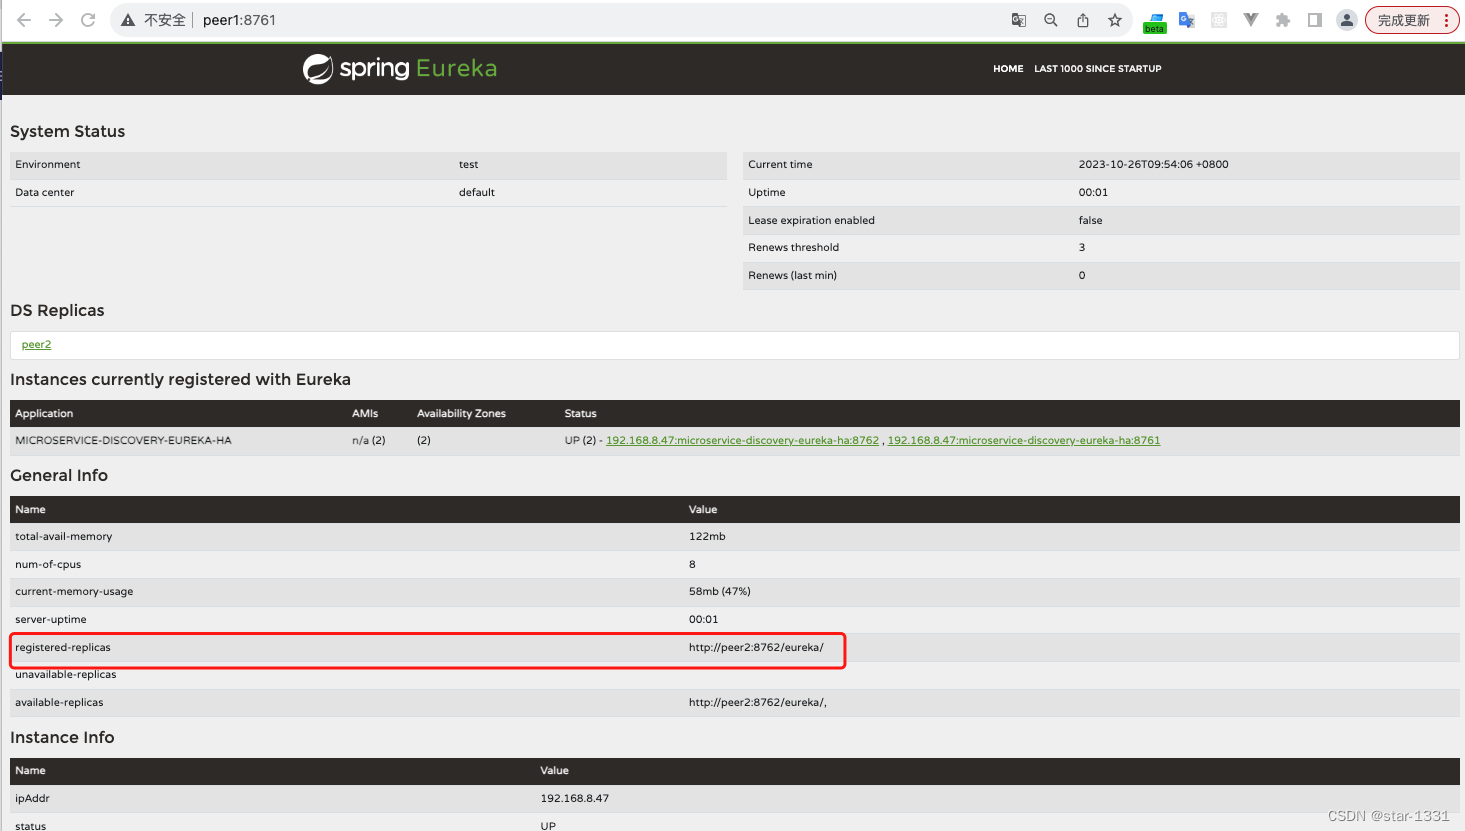Viewport: 1465px width, 831px height.
Task: Open the instance link ending in ha:8762
Action: click(x=742, y=441)
